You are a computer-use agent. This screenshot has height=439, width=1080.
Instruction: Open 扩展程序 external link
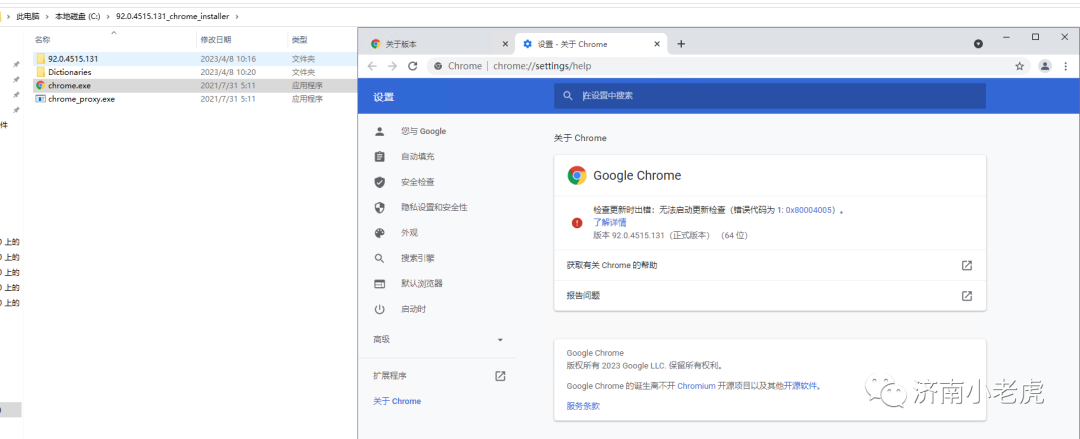[438, 376]
